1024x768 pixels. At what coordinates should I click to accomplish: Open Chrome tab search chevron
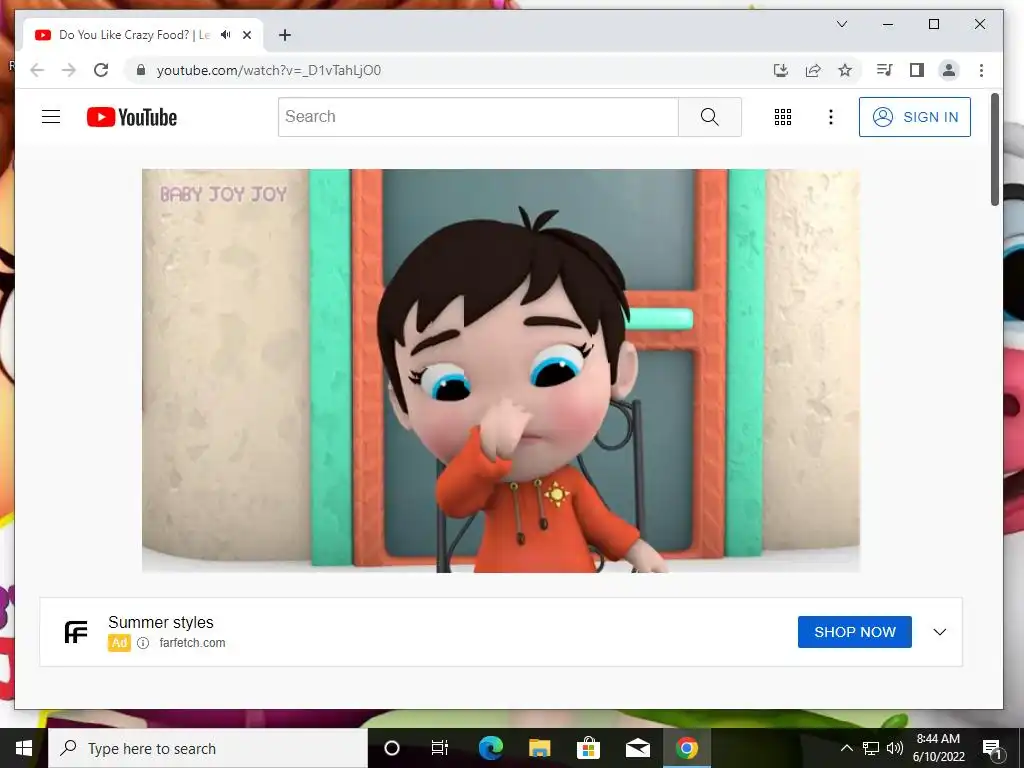(x=842, y=24)
